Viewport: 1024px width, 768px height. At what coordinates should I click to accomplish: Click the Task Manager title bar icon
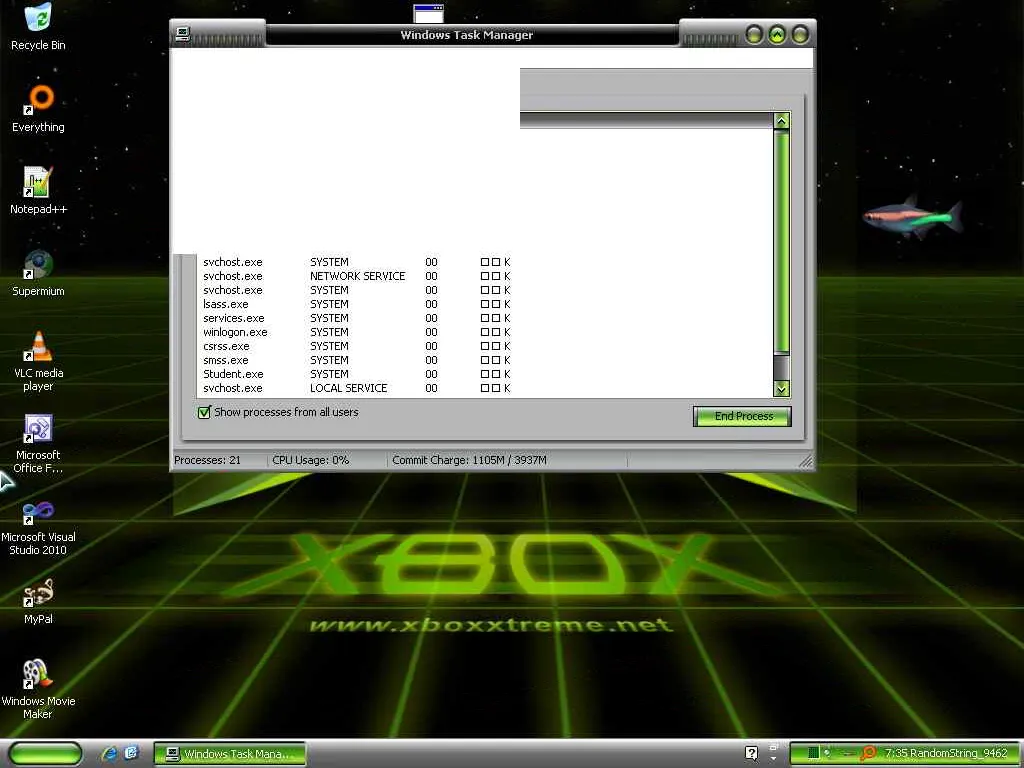(183, 35)
